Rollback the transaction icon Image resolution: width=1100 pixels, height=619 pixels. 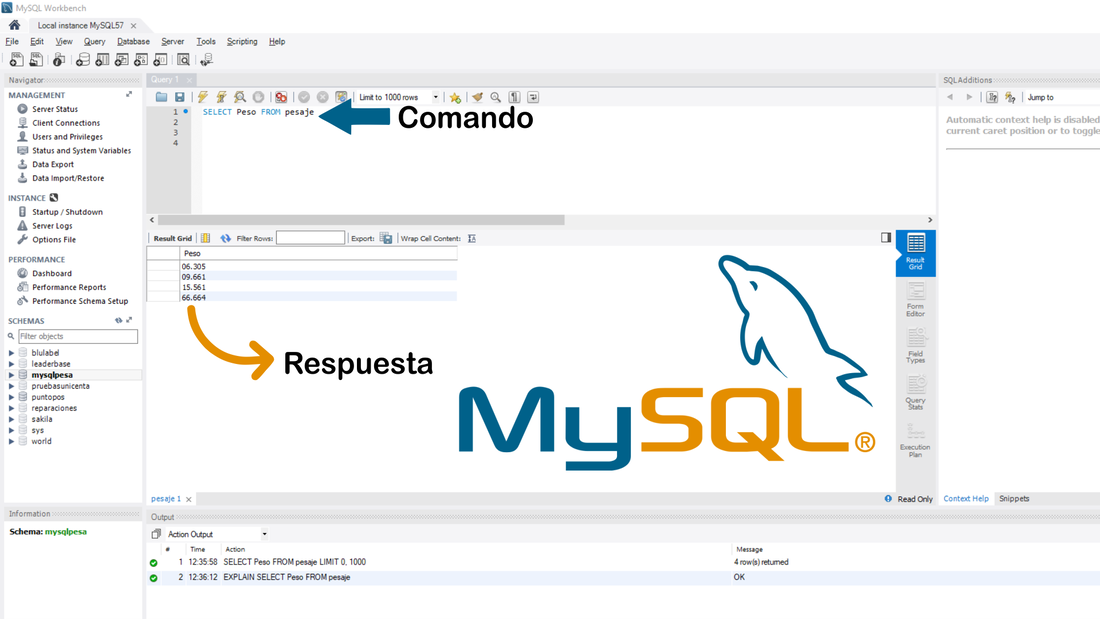323,97
